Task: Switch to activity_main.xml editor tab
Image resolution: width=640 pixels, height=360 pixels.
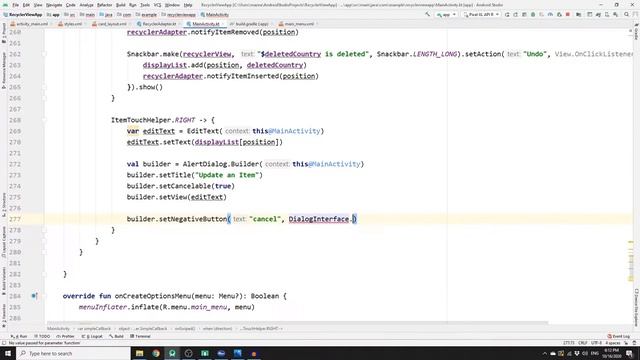Action: pyautogui.click(x=29, y=24)
